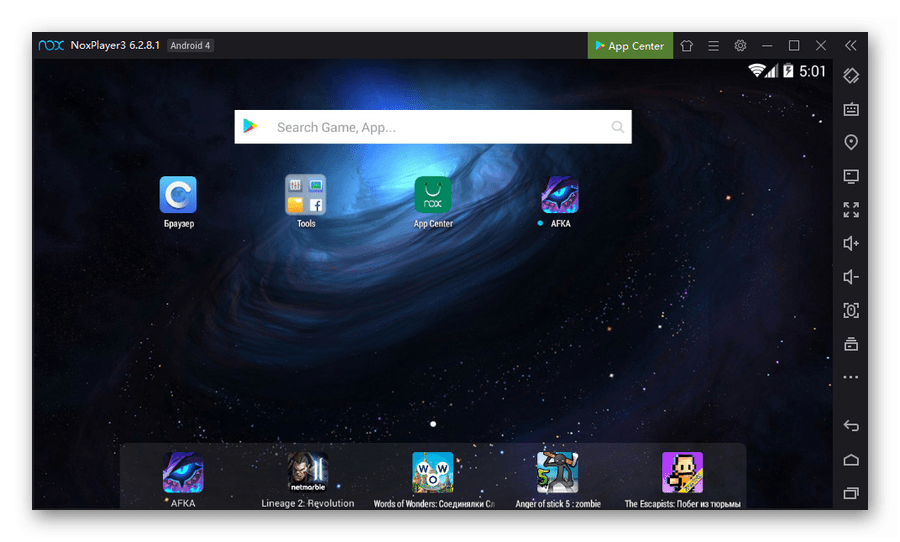
Task: Click the volume up sidebar icon
Action: (x=851, y=243)
